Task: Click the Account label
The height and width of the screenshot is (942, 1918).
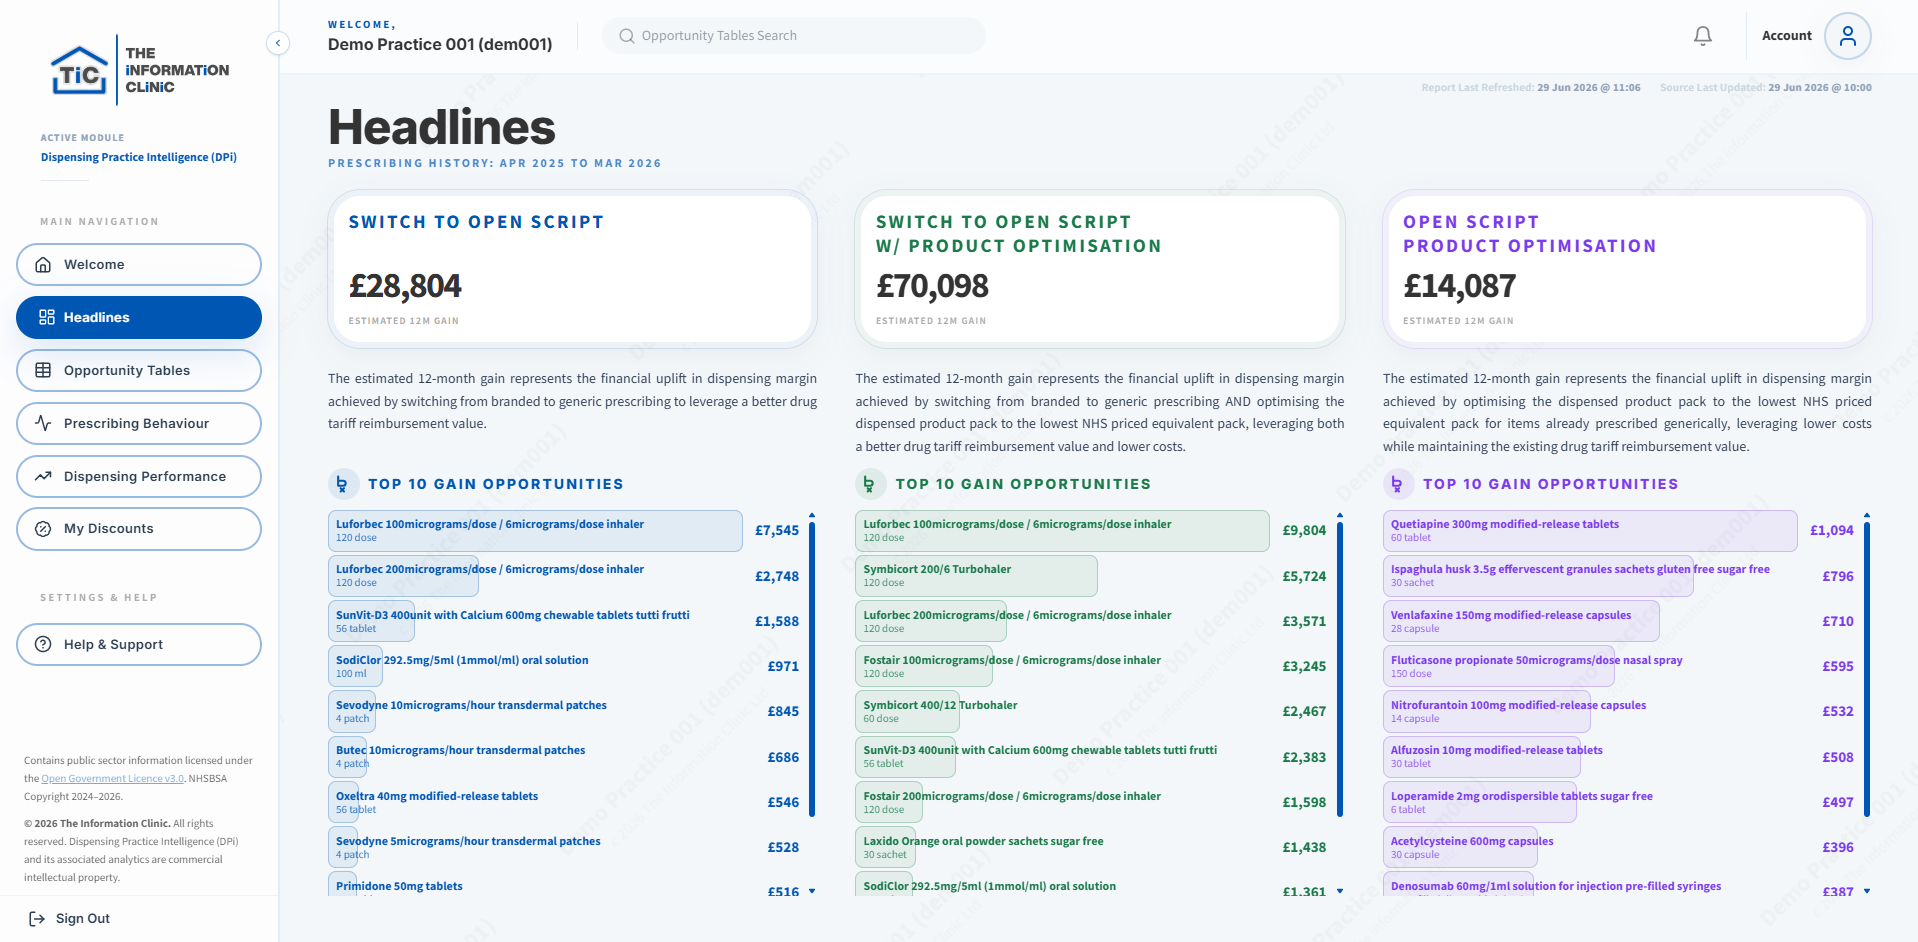Action: point(1786,36)
